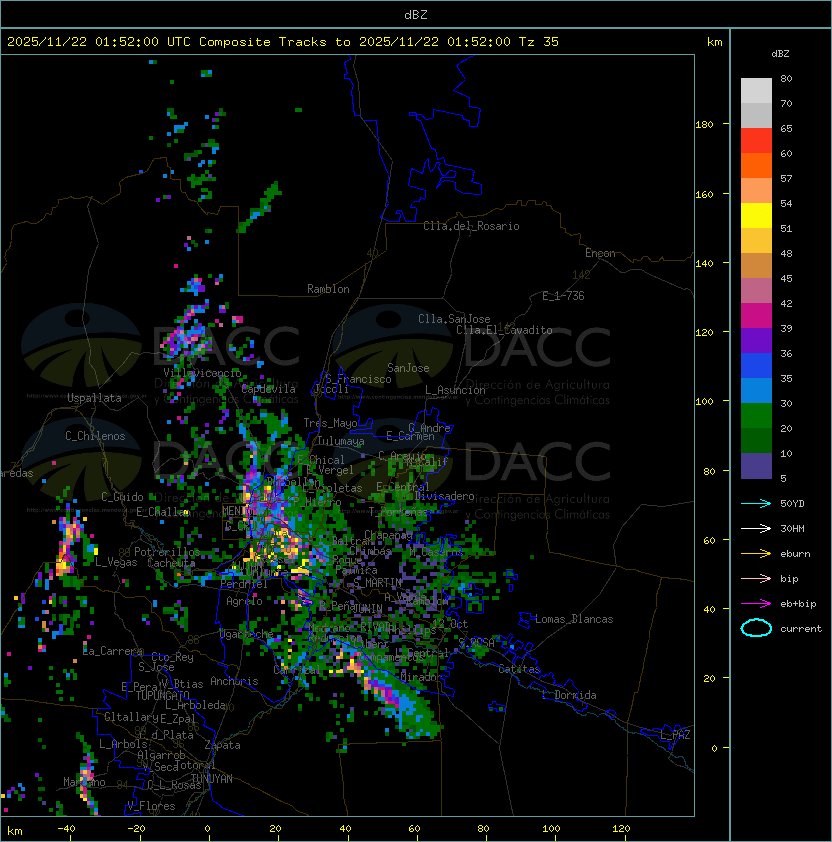832x842 pixels.
Task: Click the 'L_Asuncion' map label
Action: click(x=455, y=390)
